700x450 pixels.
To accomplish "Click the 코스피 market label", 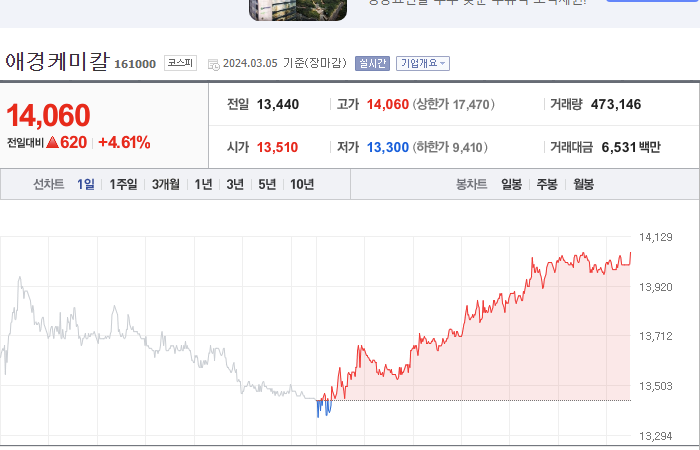I will click(x=180, y=63).
